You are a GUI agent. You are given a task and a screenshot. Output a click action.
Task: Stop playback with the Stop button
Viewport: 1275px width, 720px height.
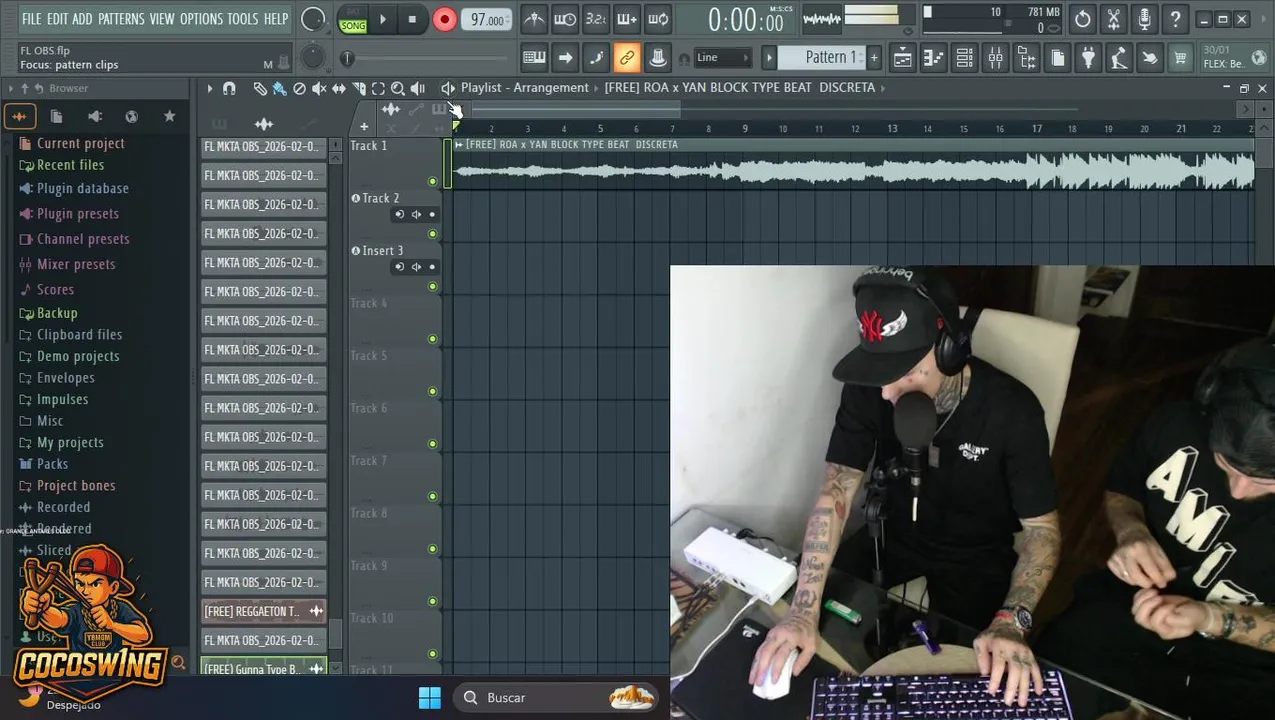[412, 19]
